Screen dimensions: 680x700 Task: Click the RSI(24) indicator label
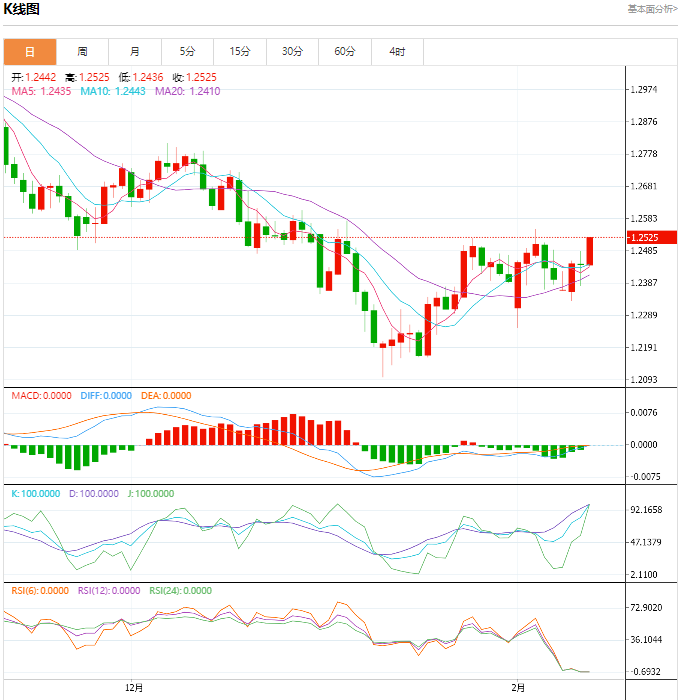[x=180, y=590]
